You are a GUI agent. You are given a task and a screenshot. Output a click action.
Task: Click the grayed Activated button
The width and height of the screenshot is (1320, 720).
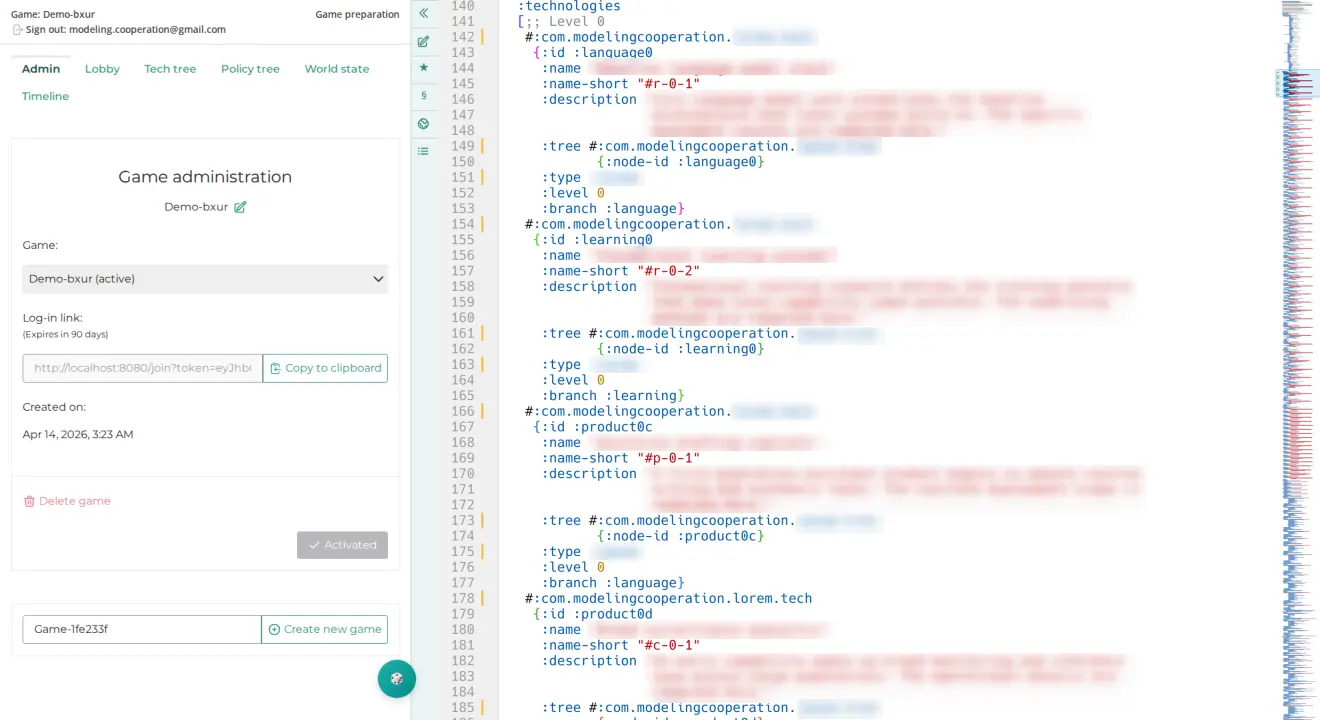coord(342,544)
